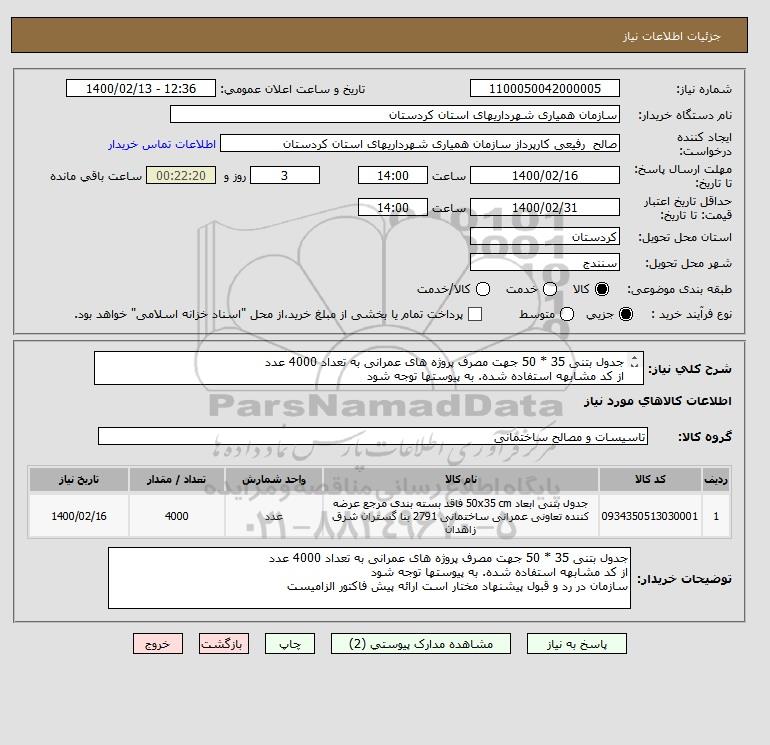Click the خروج exit button
770x745 pixels.
[158, 644]
